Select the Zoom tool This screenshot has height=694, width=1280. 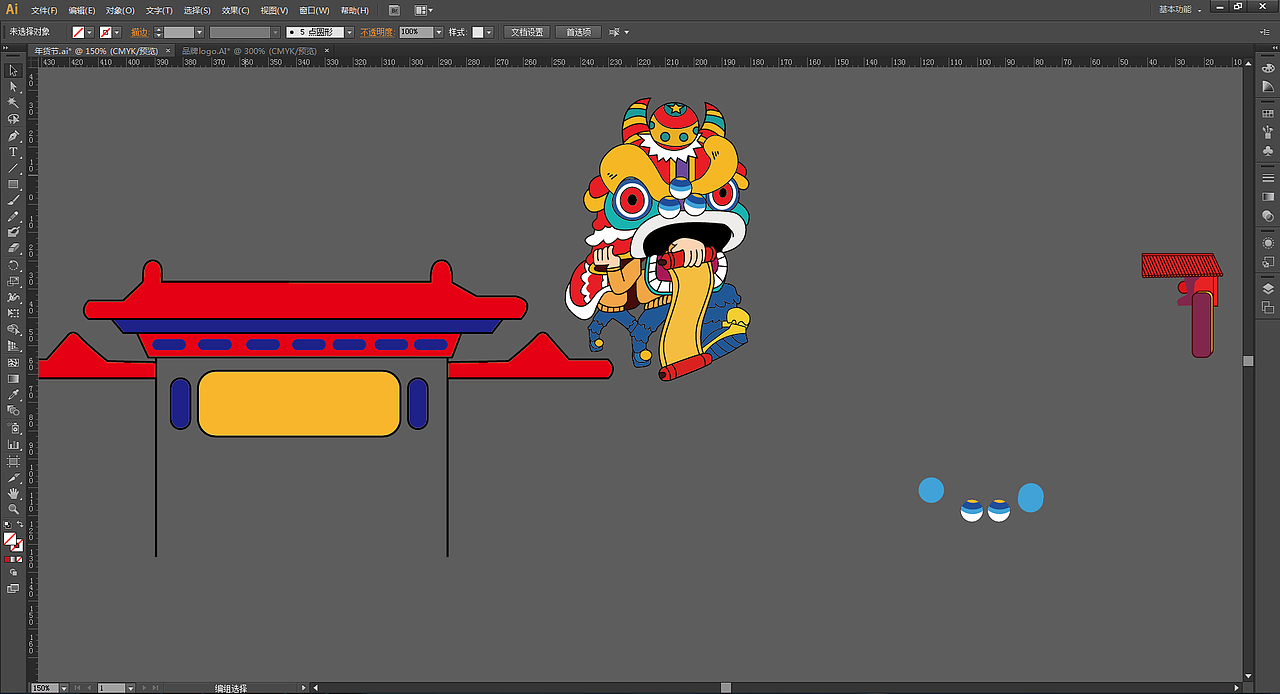(13, 509)
